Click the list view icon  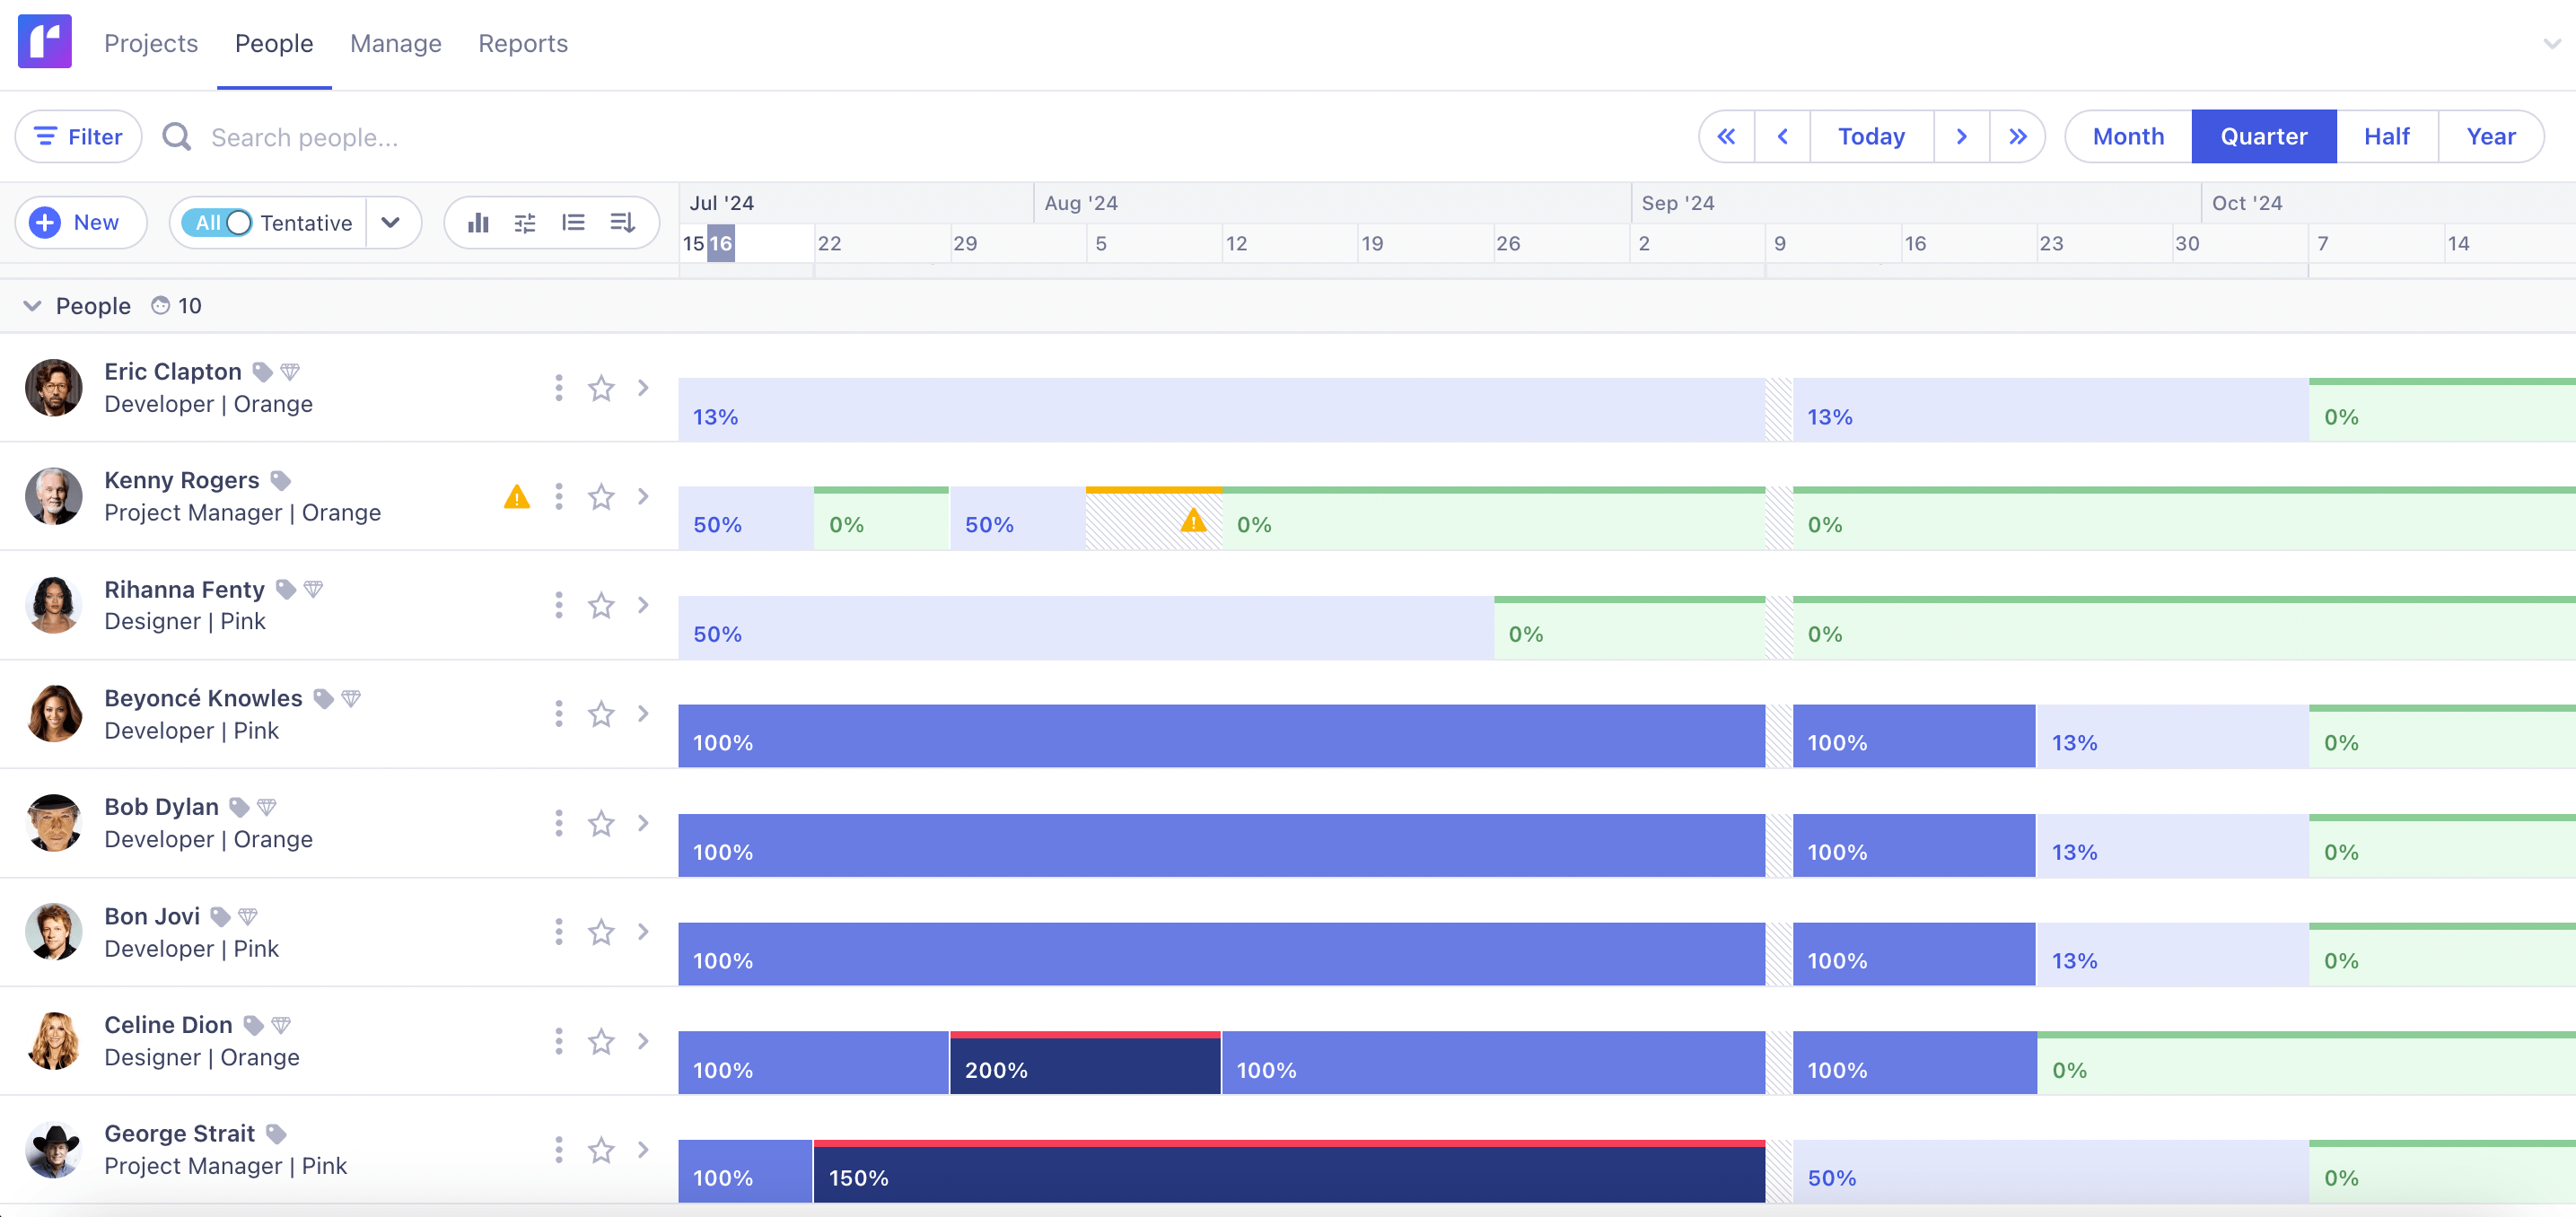573,222
